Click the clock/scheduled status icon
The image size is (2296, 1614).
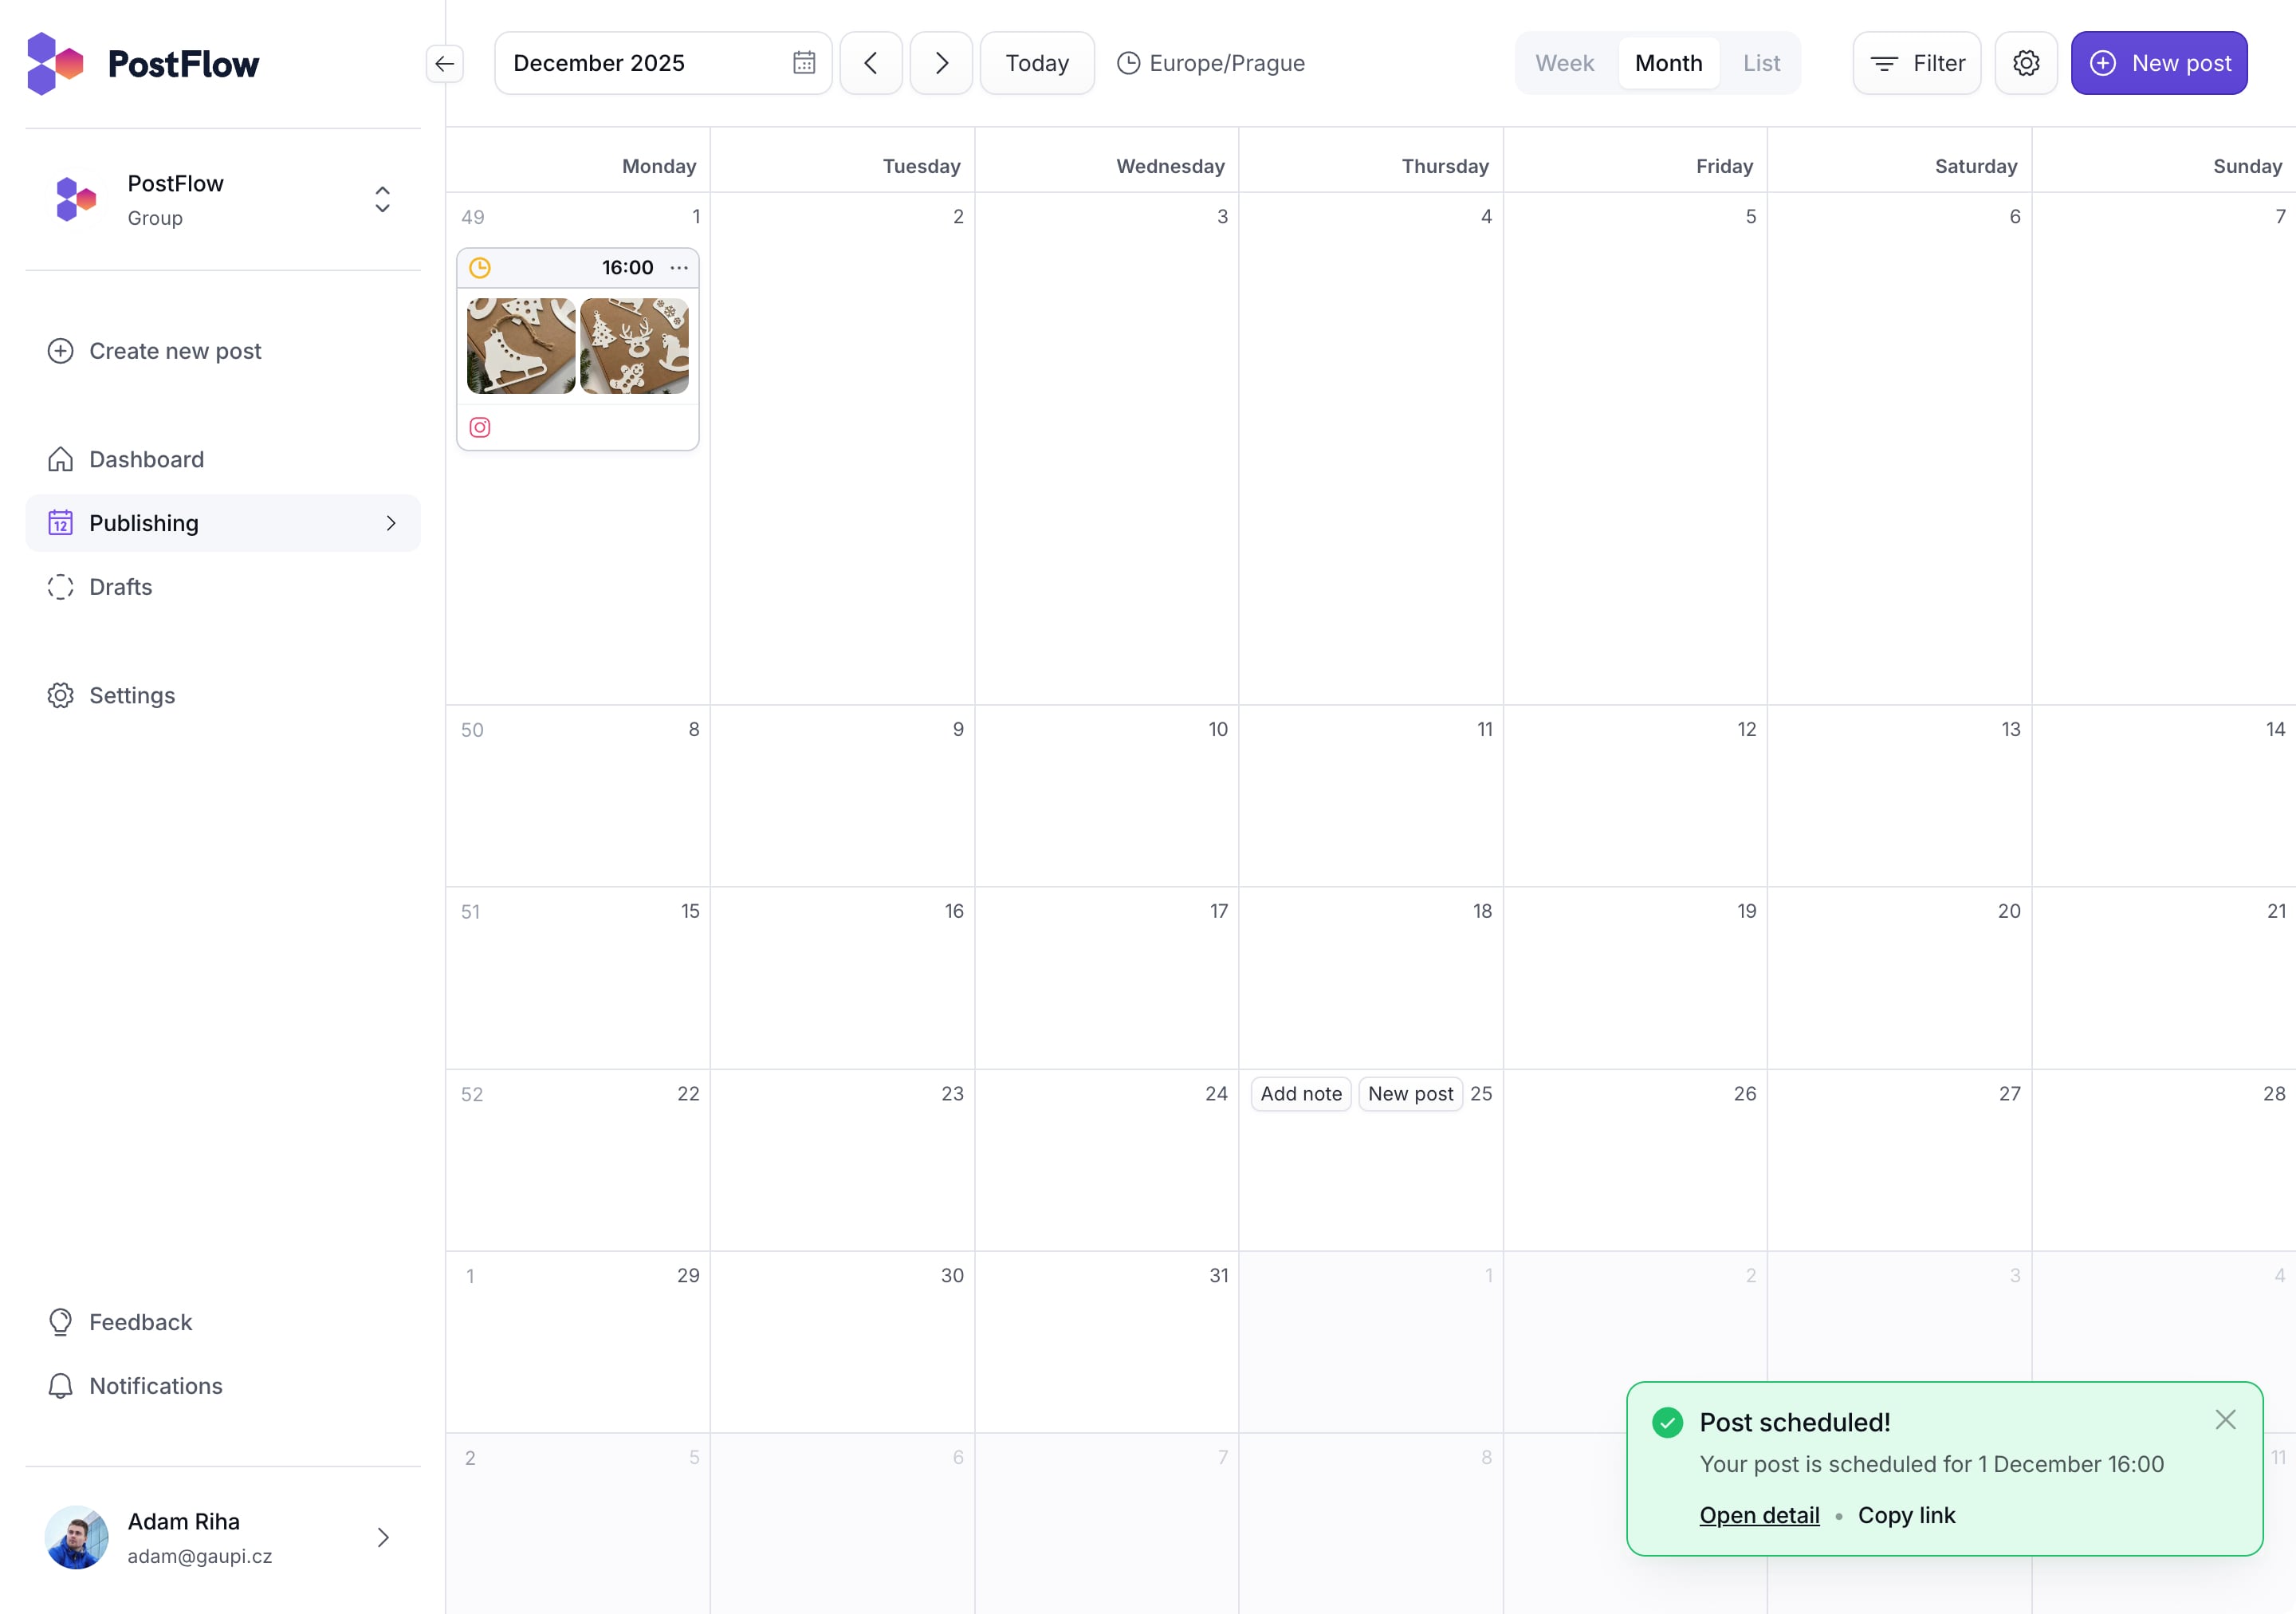coord(480,267)
